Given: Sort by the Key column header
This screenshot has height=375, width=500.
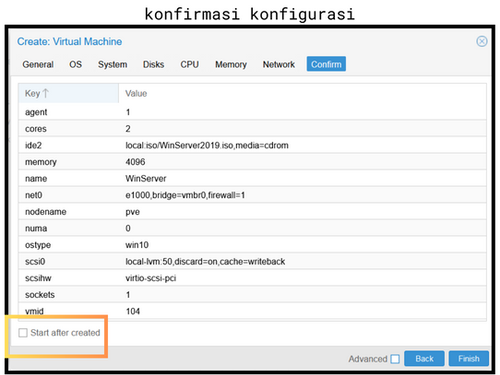Looking at the screenshot, I should (x=68, y=93).
